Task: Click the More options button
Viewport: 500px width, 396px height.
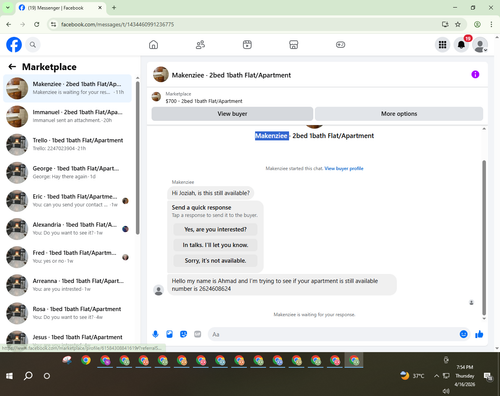Action: point(399,114)
